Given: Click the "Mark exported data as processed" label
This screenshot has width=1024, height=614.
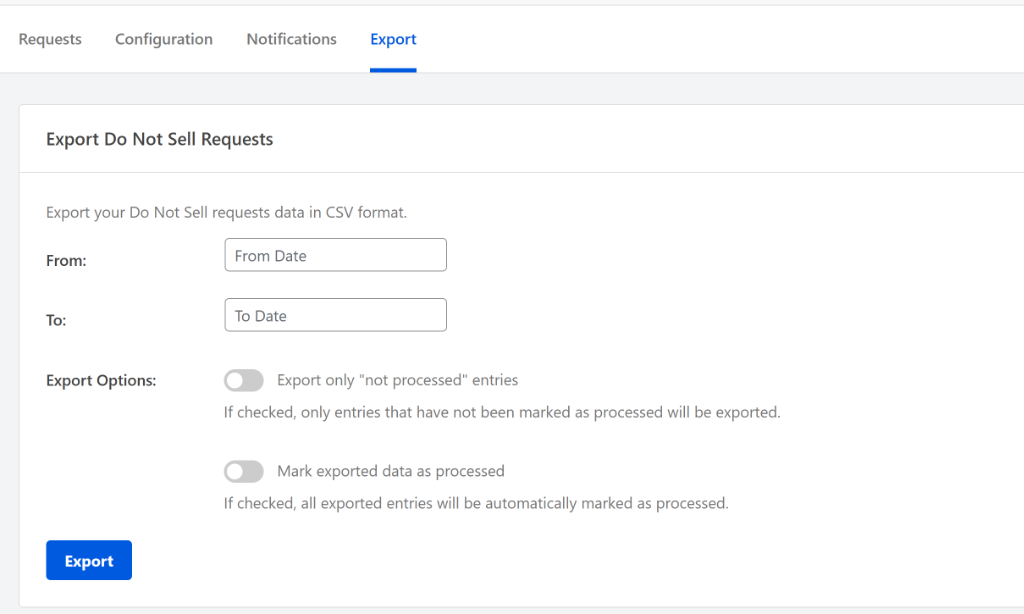Looking at the screenshot, I should pyautogui.click(x=390, y=471).
